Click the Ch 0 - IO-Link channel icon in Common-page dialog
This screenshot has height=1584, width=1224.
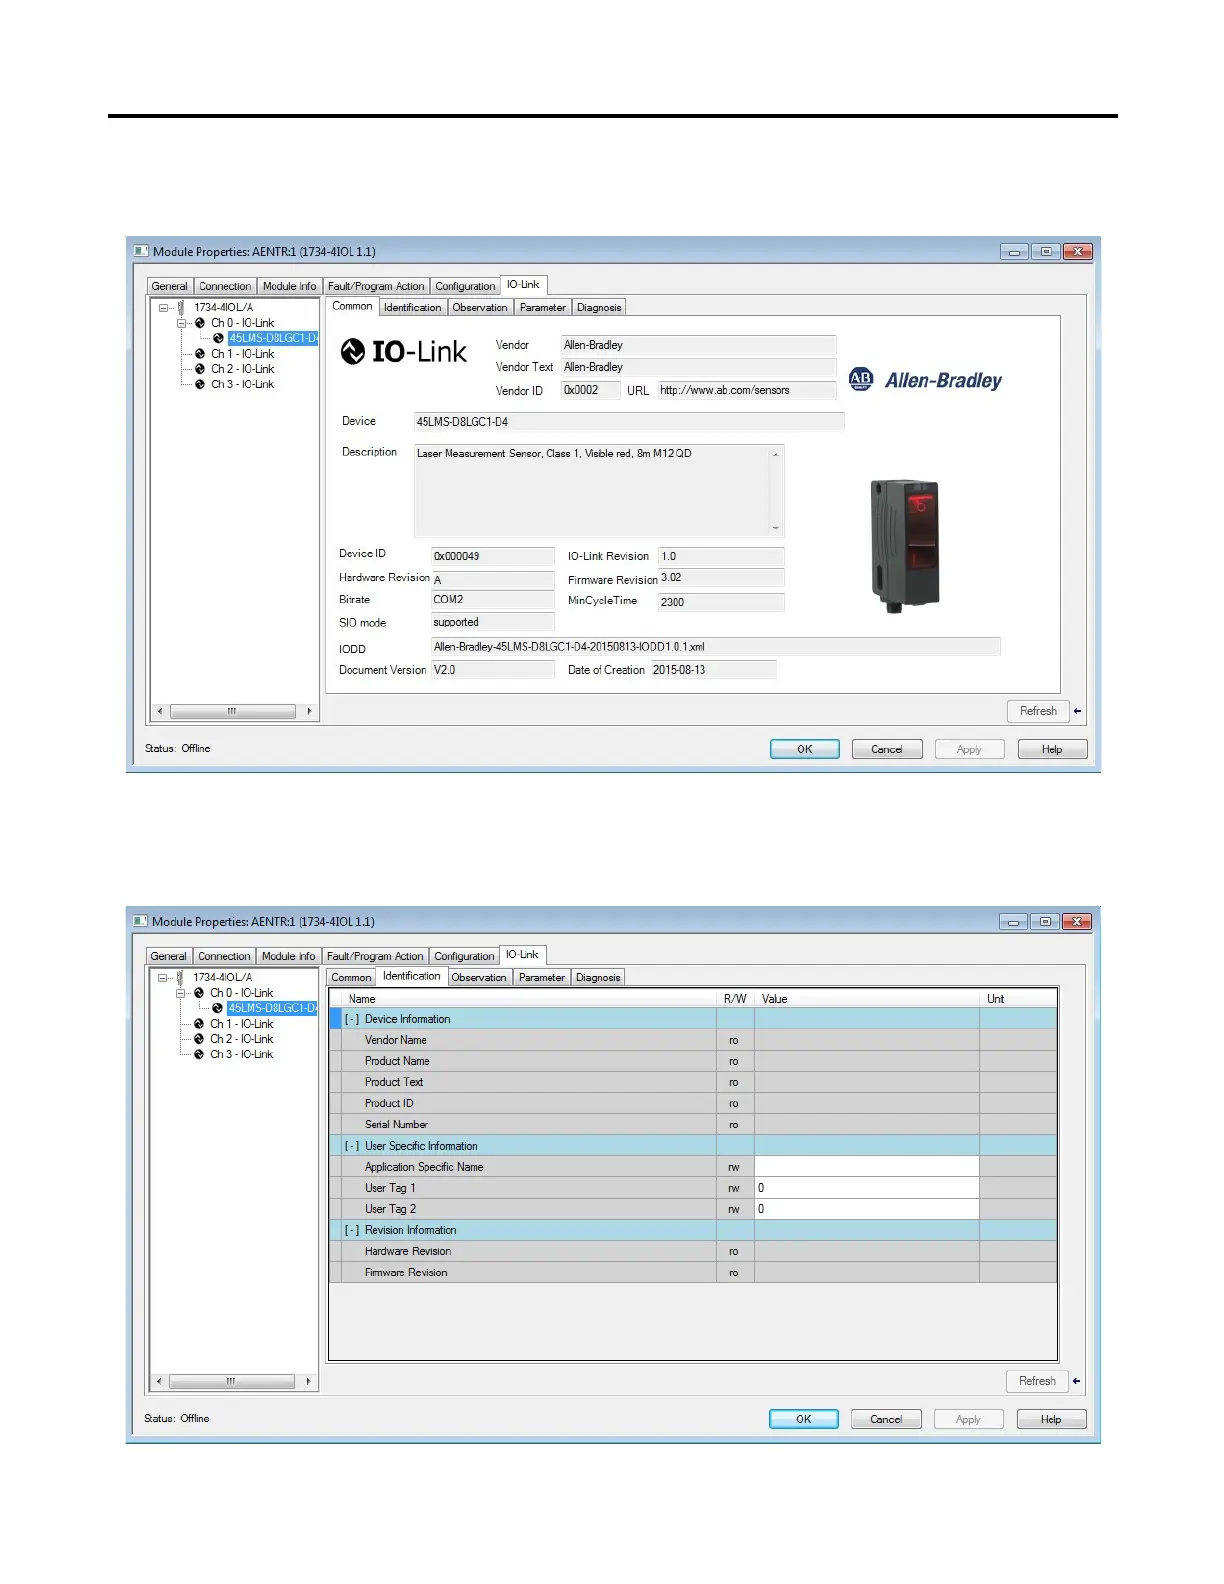pos(200,323)
